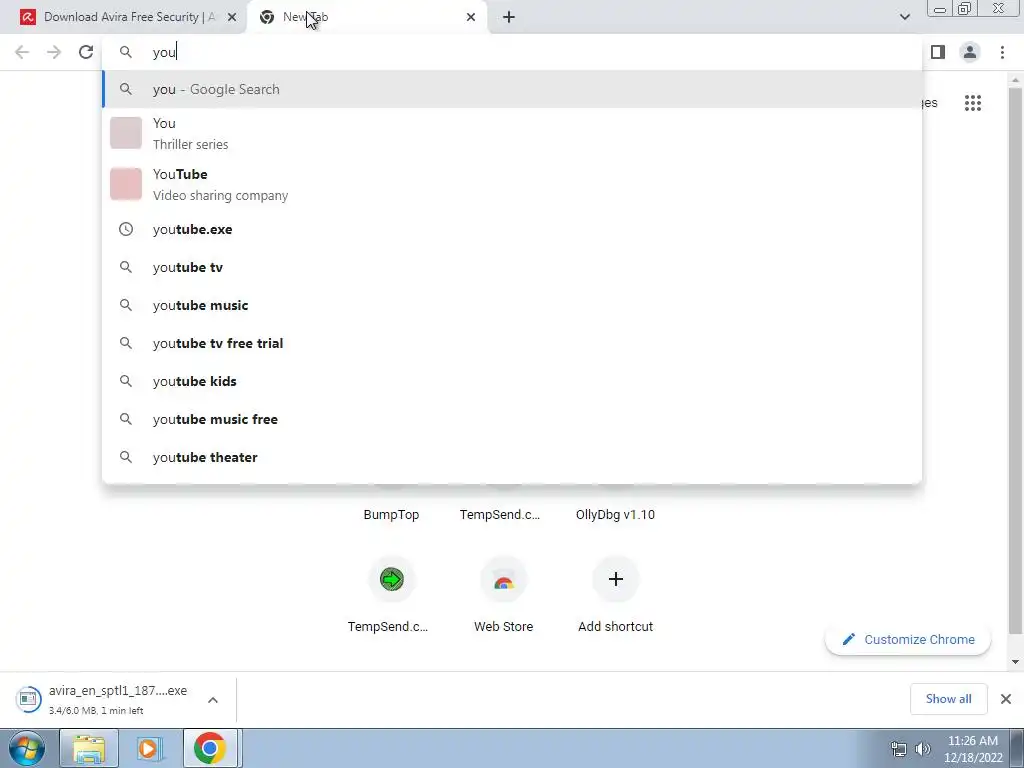This screenshot has width=1024, height=768.
Task: Click the Avira download file icon
Action: point(28,699)
